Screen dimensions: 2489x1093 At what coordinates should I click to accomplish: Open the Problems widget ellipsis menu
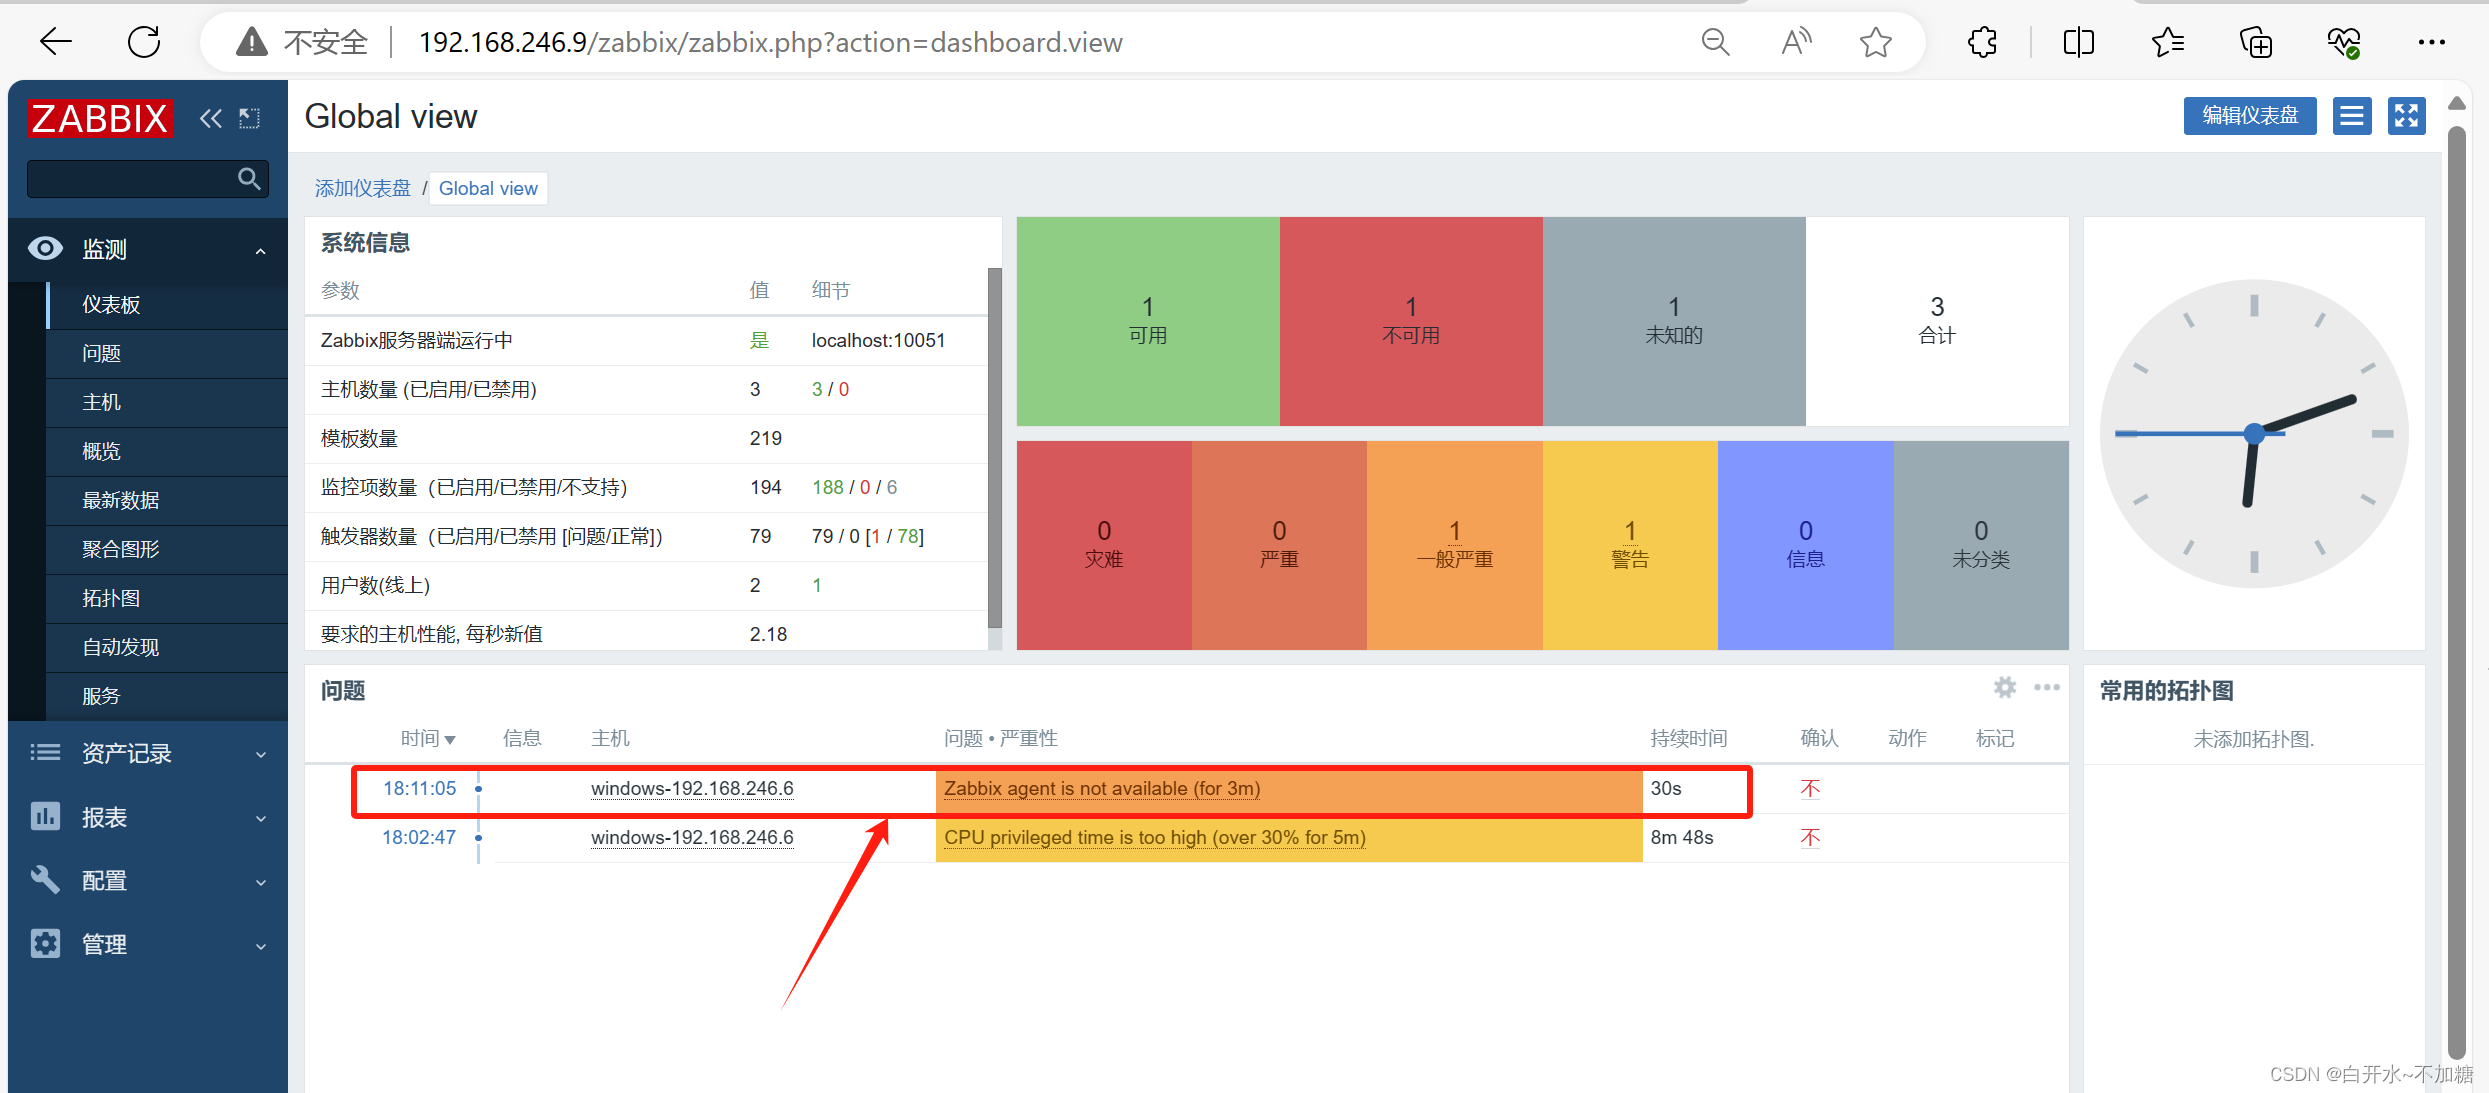(2047, 687)
